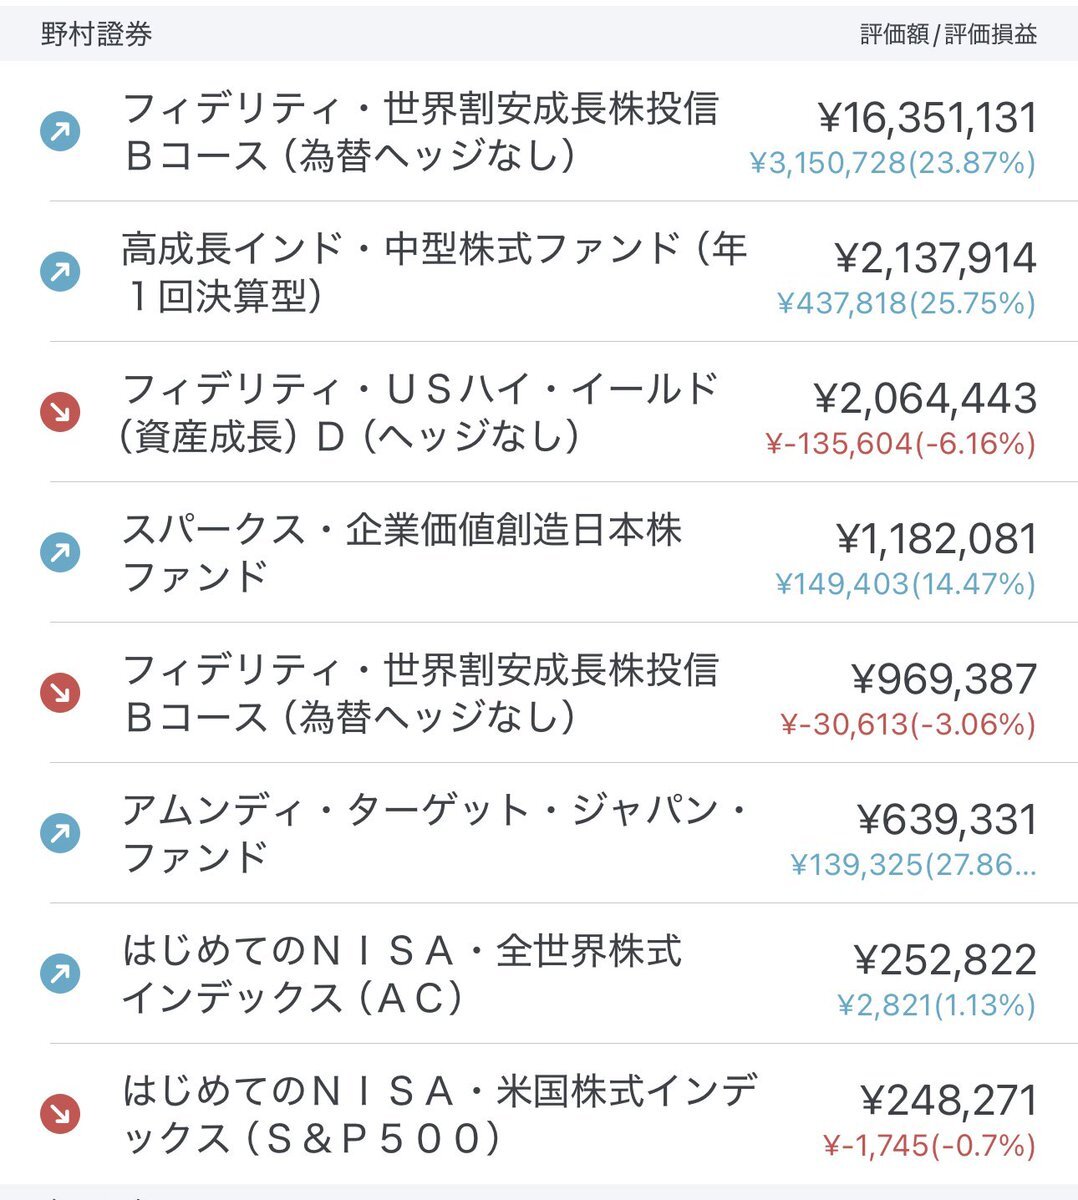Viewport: 1078px width, 1200px height.
Task: Tap the ¥-135,604(-6.16%) loss figure
Action: [900, 443]
